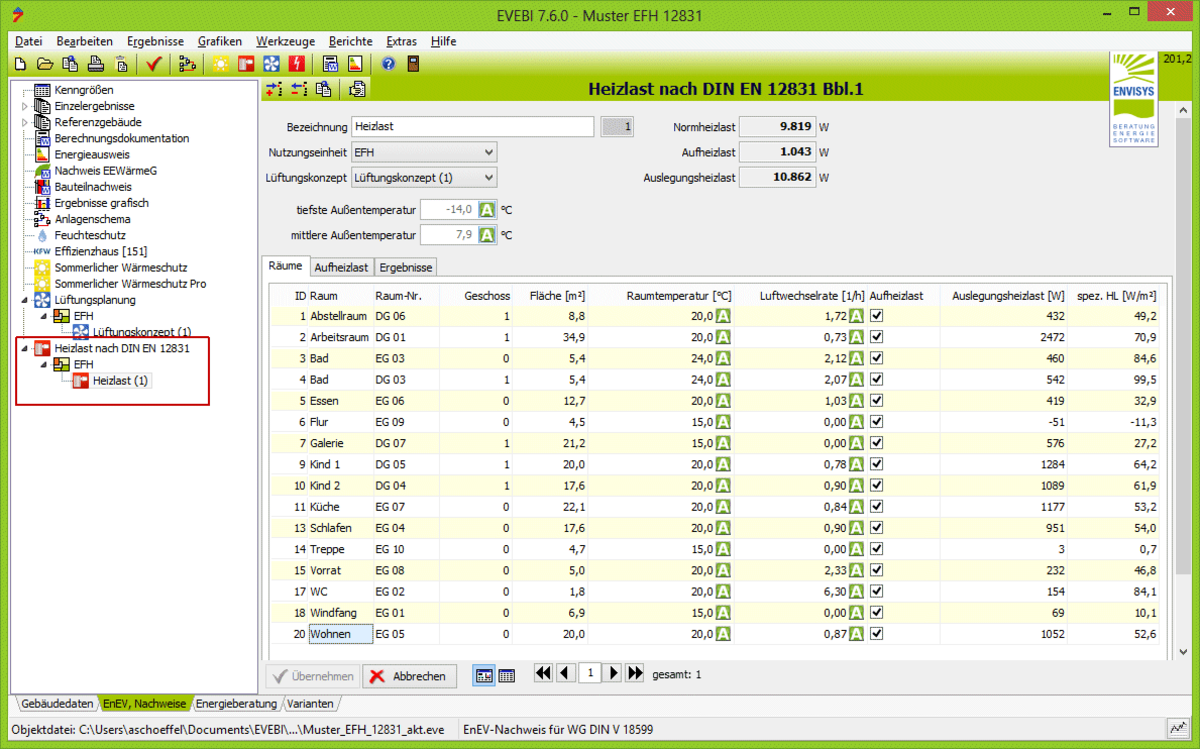Jump to last record with the double-right arrow
Viewport: 1200px width, 749px height.
tap(635, 673)
